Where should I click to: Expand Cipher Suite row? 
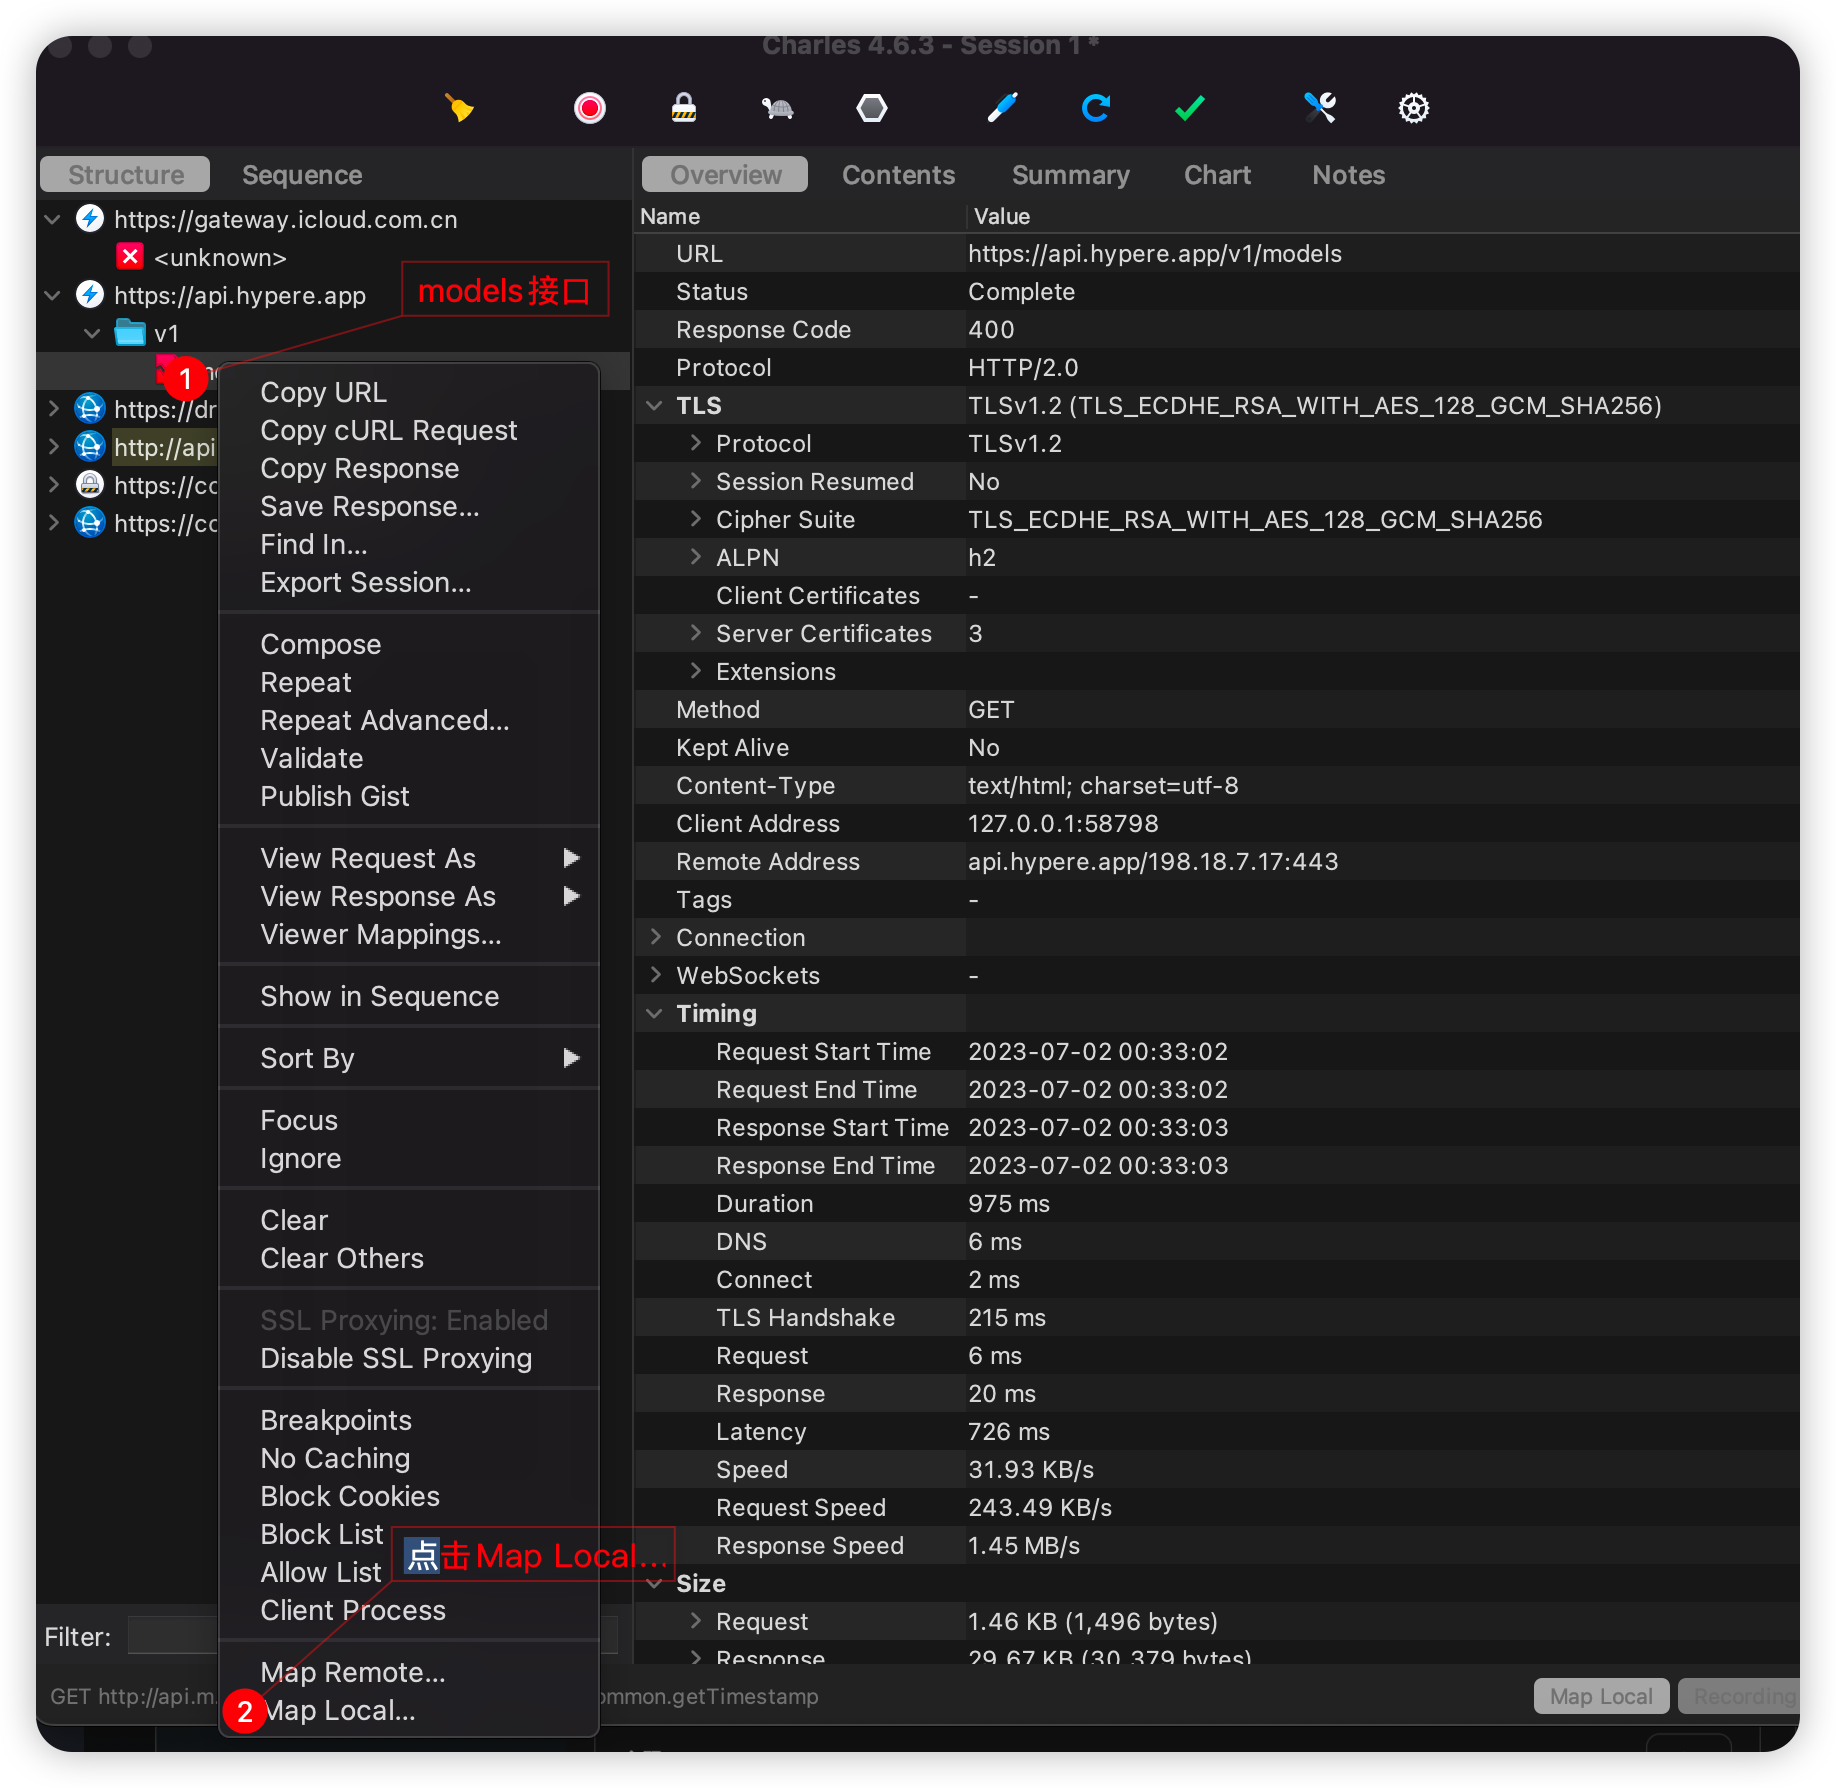click(x=696, y=519)
